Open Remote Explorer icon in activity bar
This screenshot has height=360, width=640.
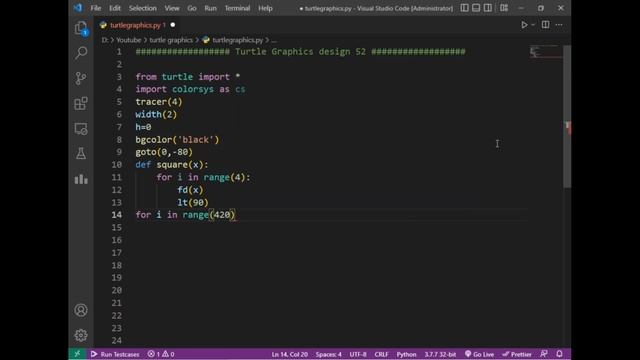81,129
